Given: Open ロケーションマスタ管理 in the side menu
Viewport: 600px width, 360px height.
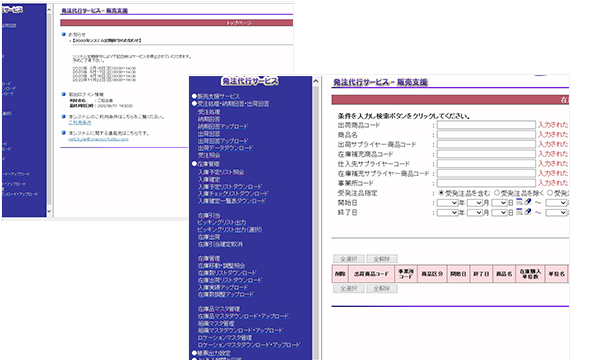Looking at the screenshot, I should (225, 337).
